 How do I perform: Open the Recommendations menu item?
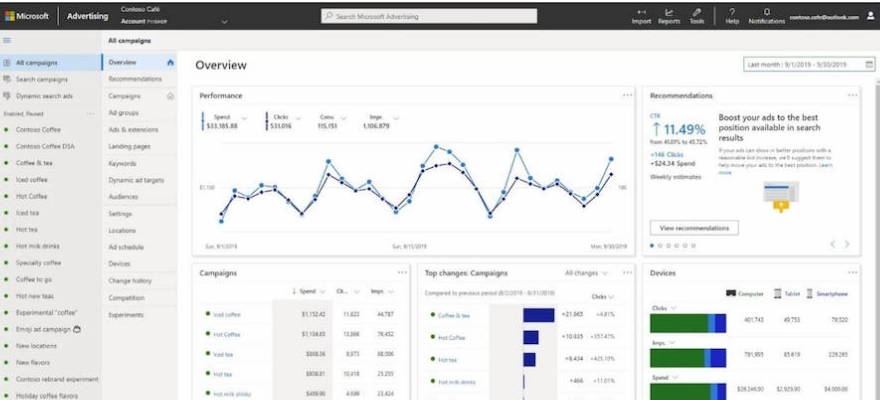tap(135, 79)
